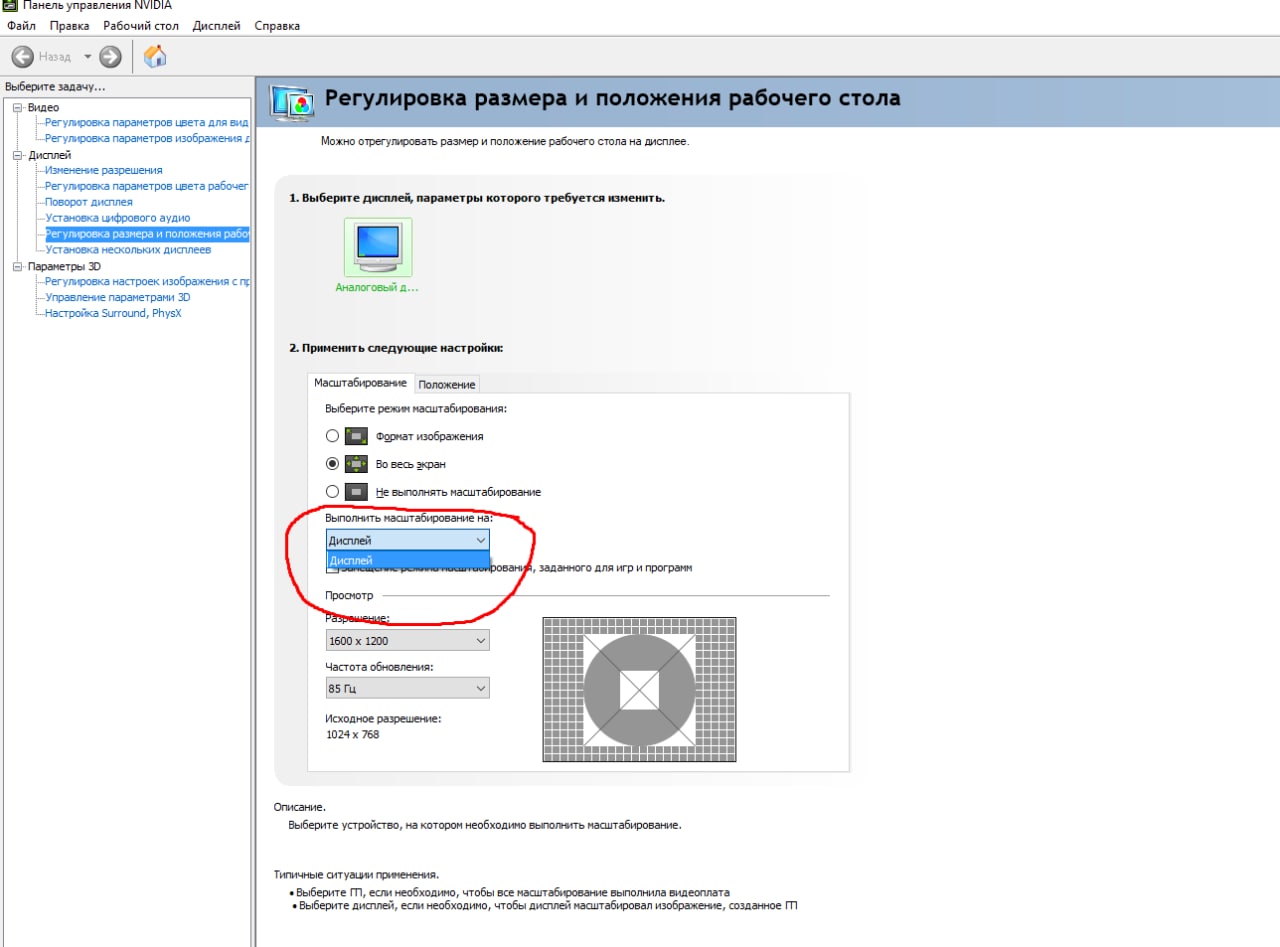Collapse the 'Дисплей' tree node
This screenshot has width=1280, height=947.
(x=17, y=155)
